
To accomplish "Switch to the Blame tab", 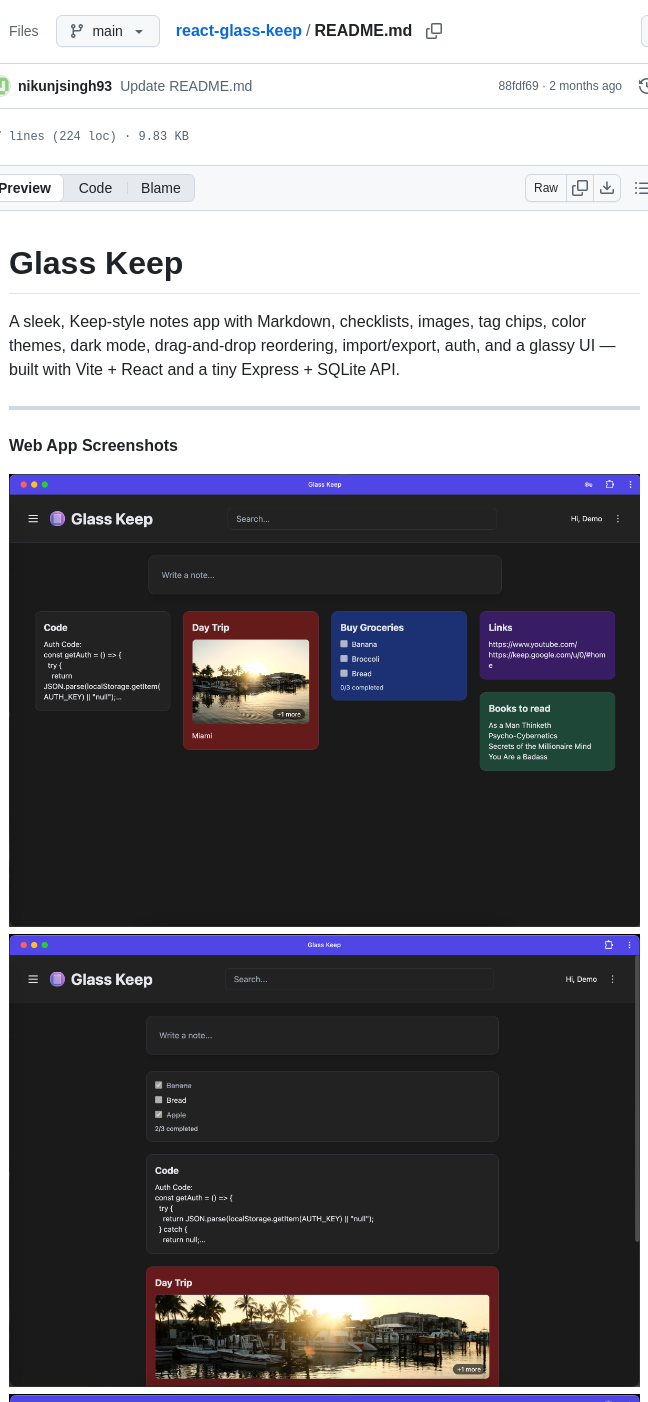I will 161,188.
